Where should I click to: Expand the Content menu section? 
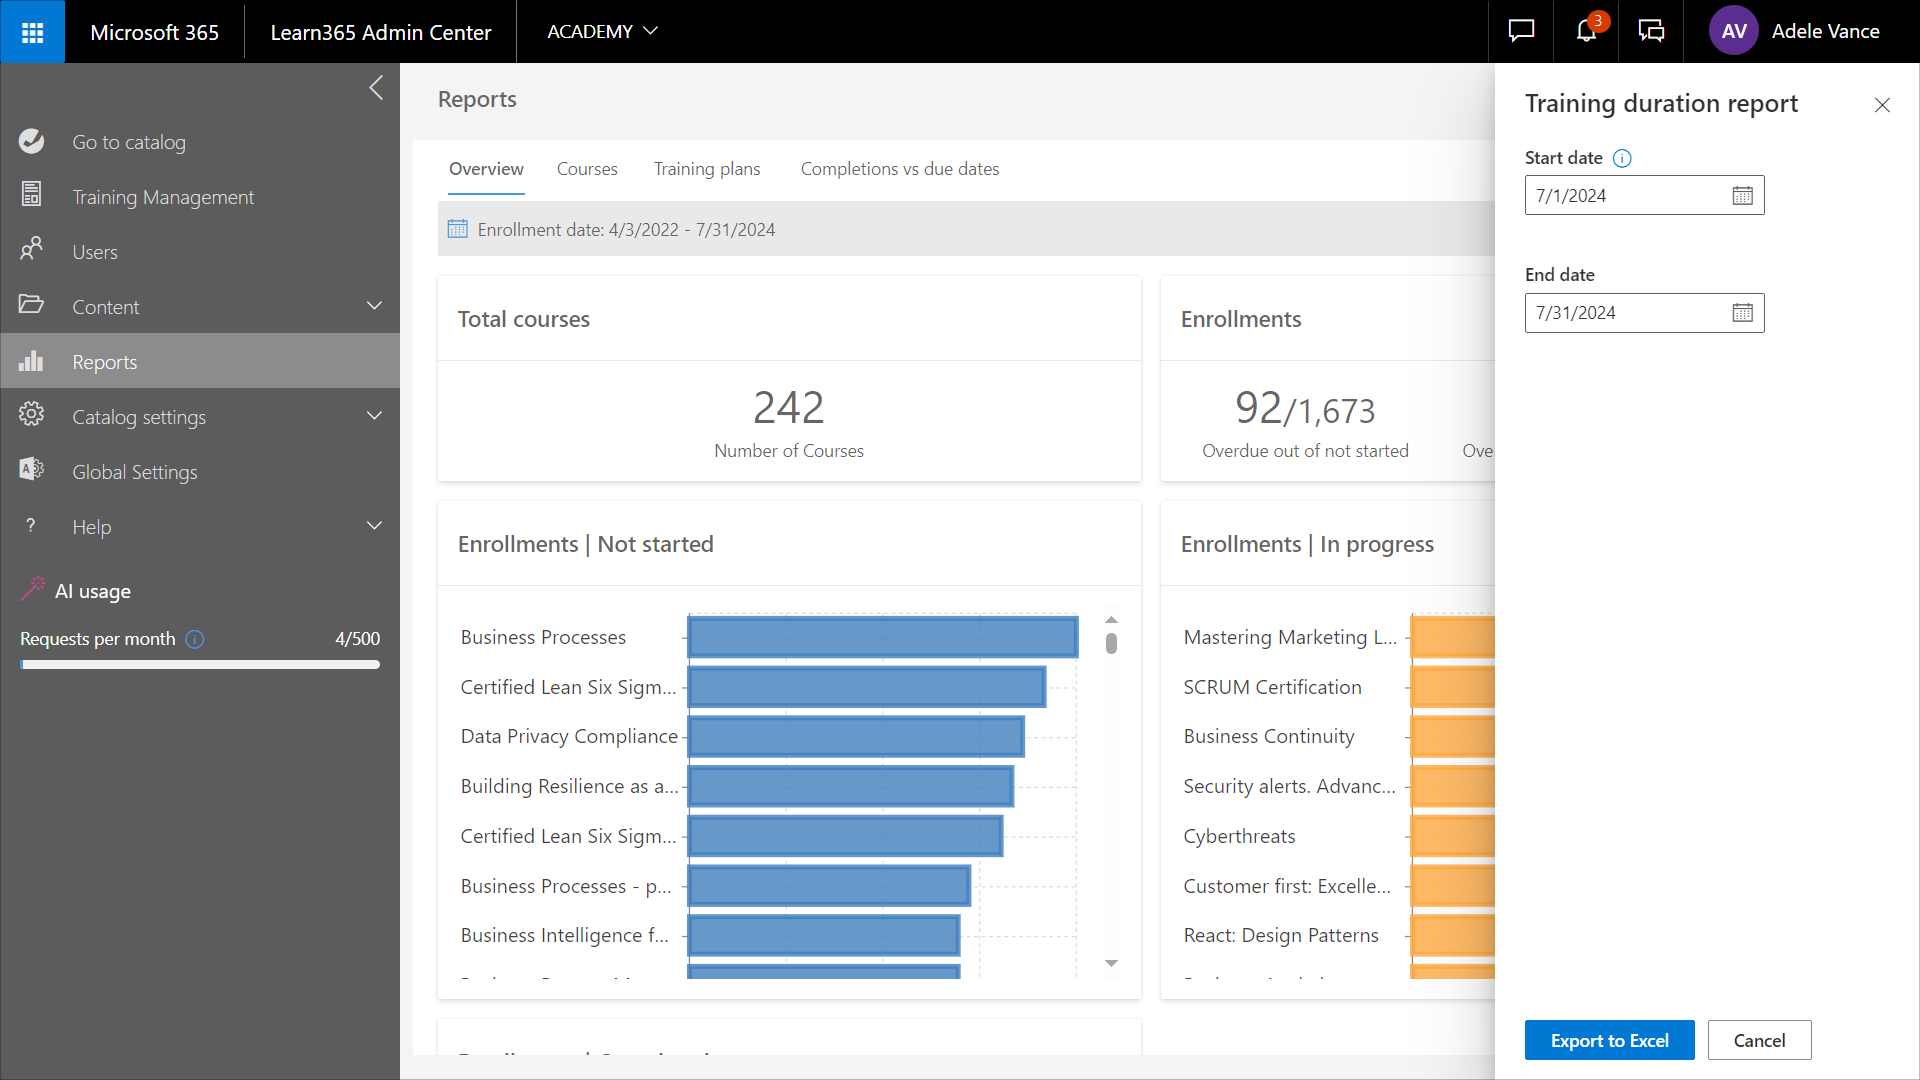pyautogui.click(x=374, y=306)
